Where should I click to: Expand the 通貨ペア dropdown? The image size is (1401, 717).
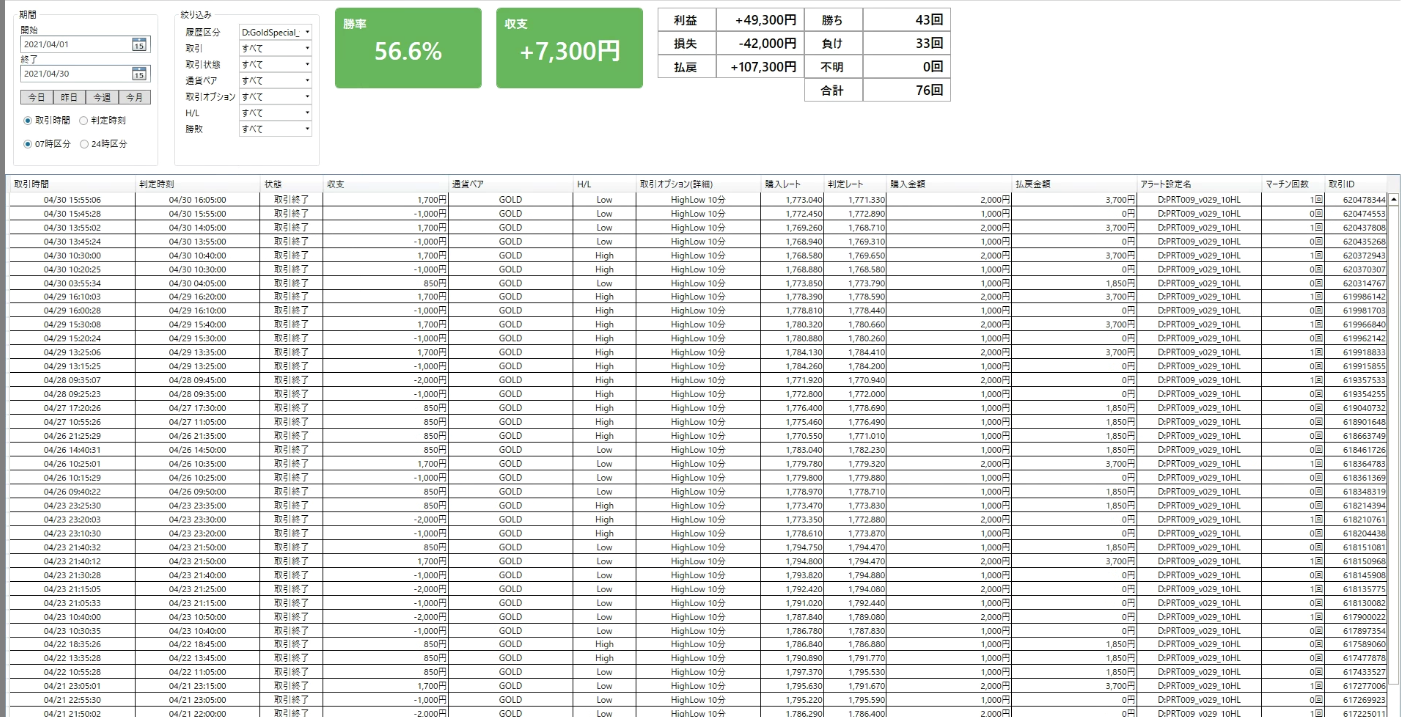(x=275, y=80)
